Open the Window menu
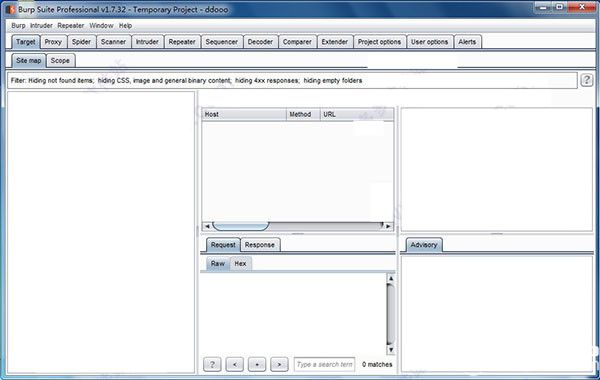 coord(101,26)
